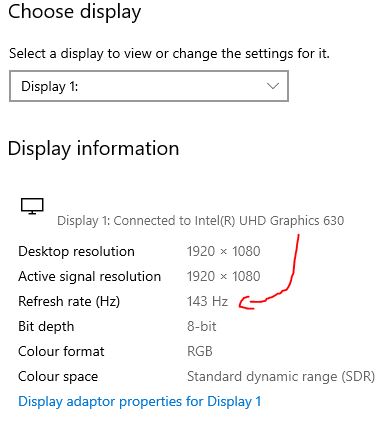Click the Display information heading
The height and width of the screenshot is (426, 391).
(x=93, y=148)
